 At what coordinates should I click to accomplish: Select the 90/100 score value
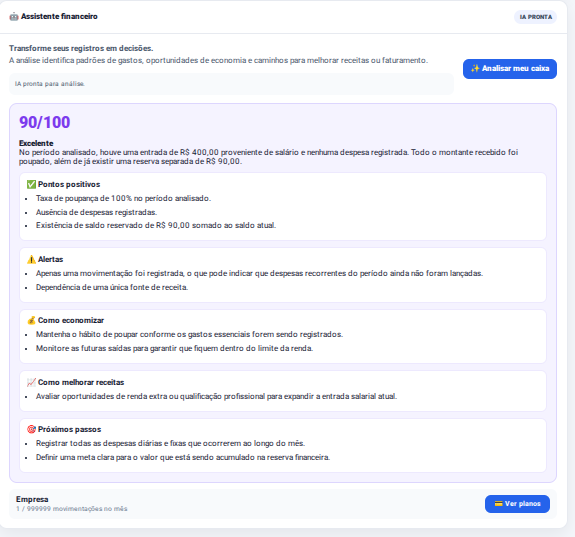(x=44, y=122)
